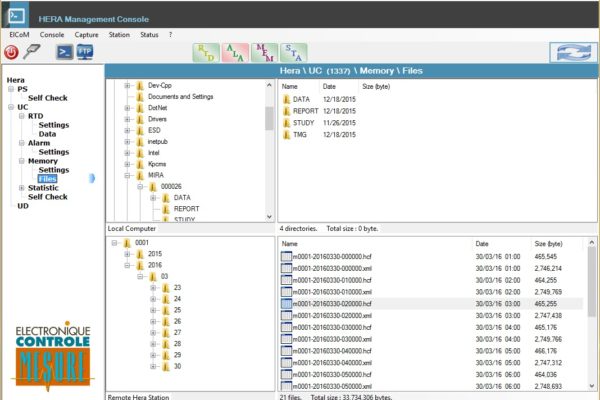Collapse the 2016 folder in remote tree
The height and width of the screenshot is (400, 600).
[127, 265]
